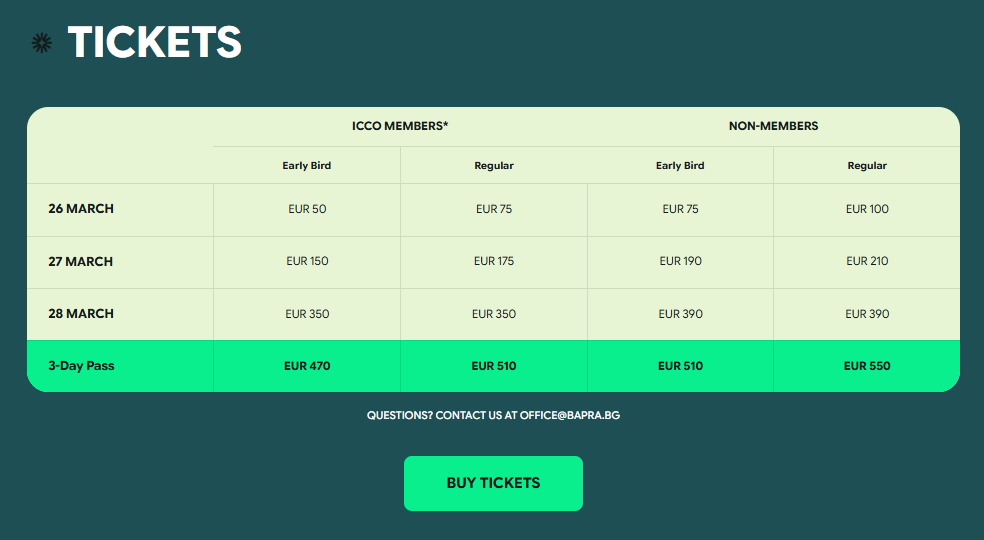984x540 pixels.
Task: Click the 26 March row label
Action: 81,209
